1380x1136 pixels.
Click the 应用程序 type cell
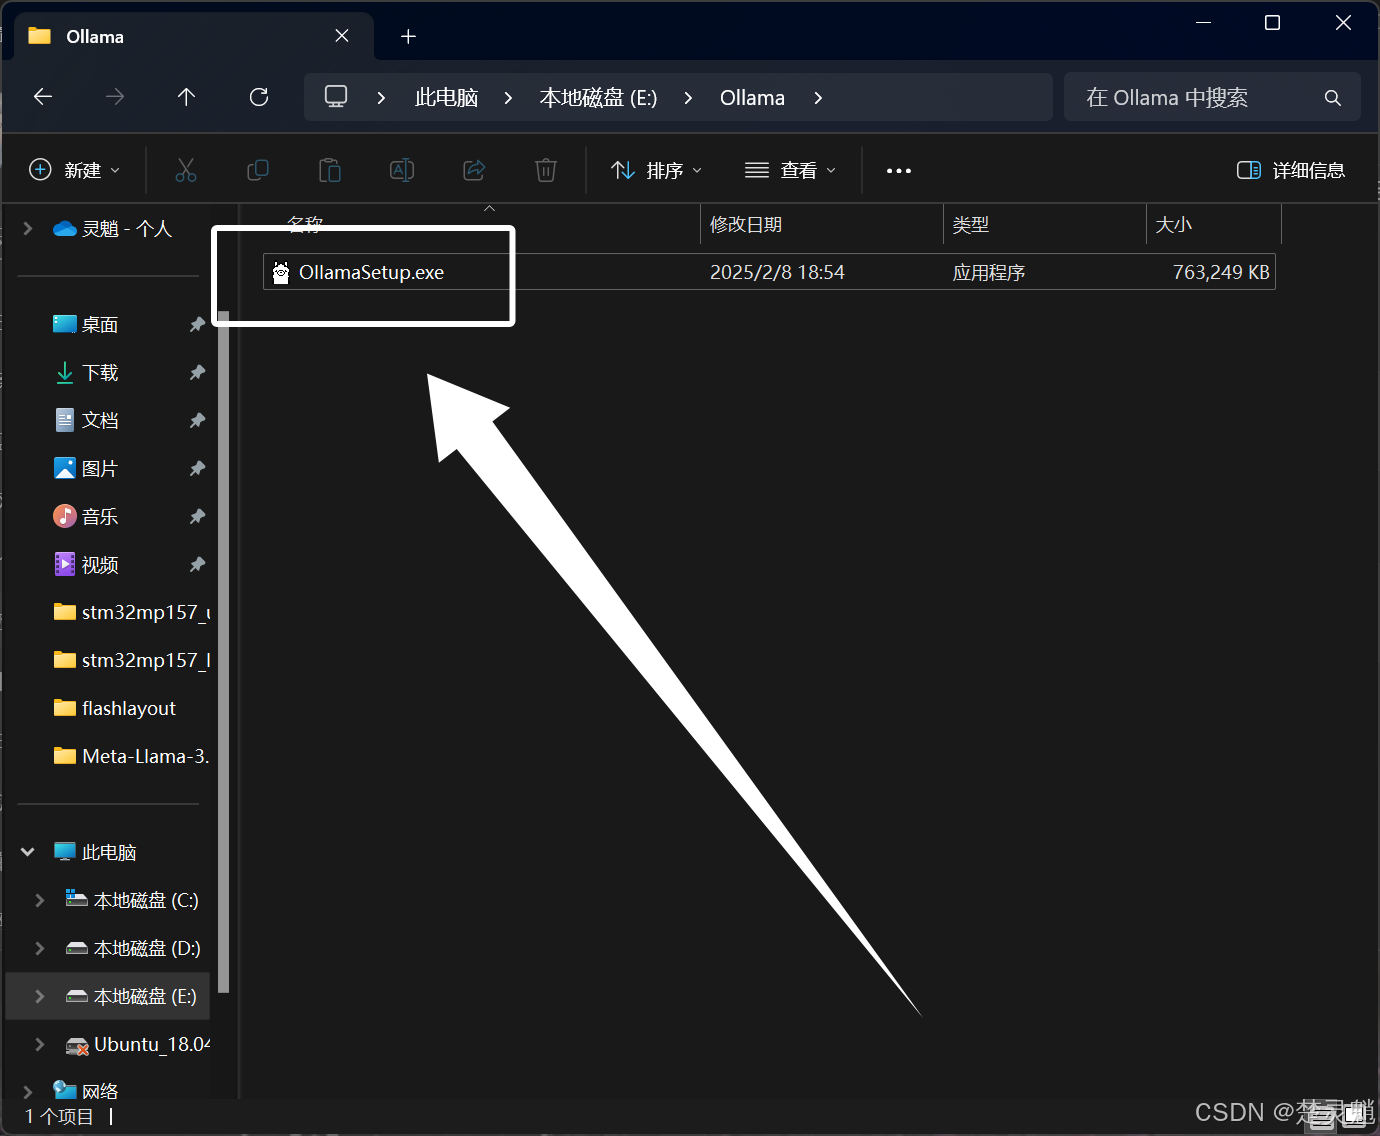point(988,272)
